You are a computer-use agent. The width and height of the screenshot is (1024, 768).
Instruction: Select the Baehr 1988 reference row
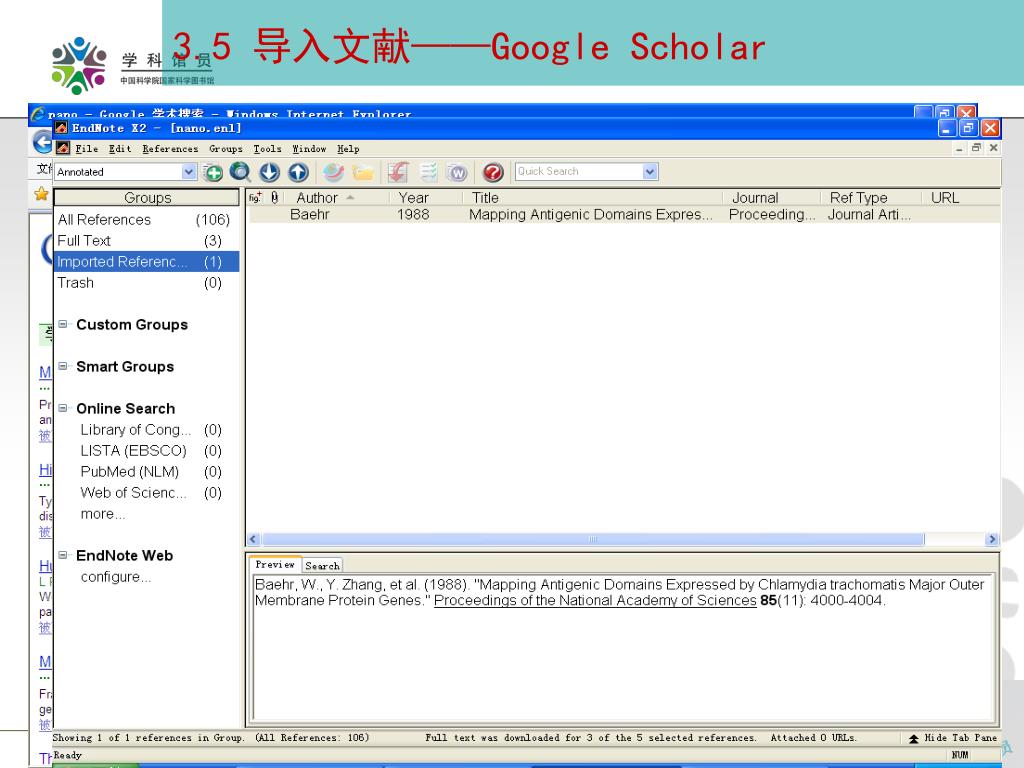pos(624,214)
